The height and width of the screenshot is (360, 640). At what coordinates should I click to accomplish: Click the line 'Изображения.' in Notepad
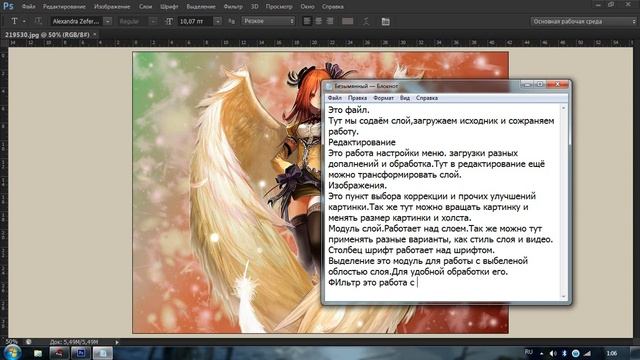tap(357, 185)
